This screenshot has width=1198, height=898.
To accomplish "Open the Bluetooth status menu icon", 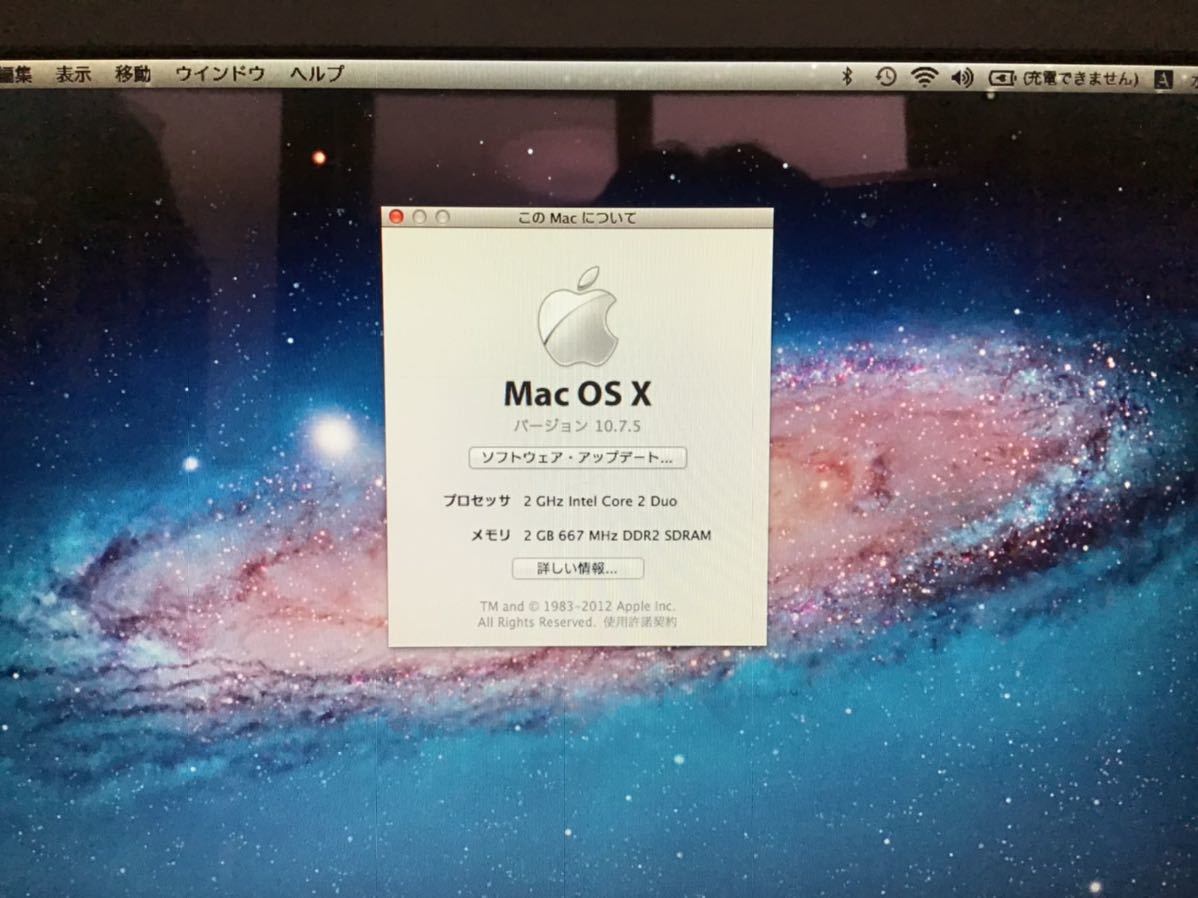I will point(847,76).
